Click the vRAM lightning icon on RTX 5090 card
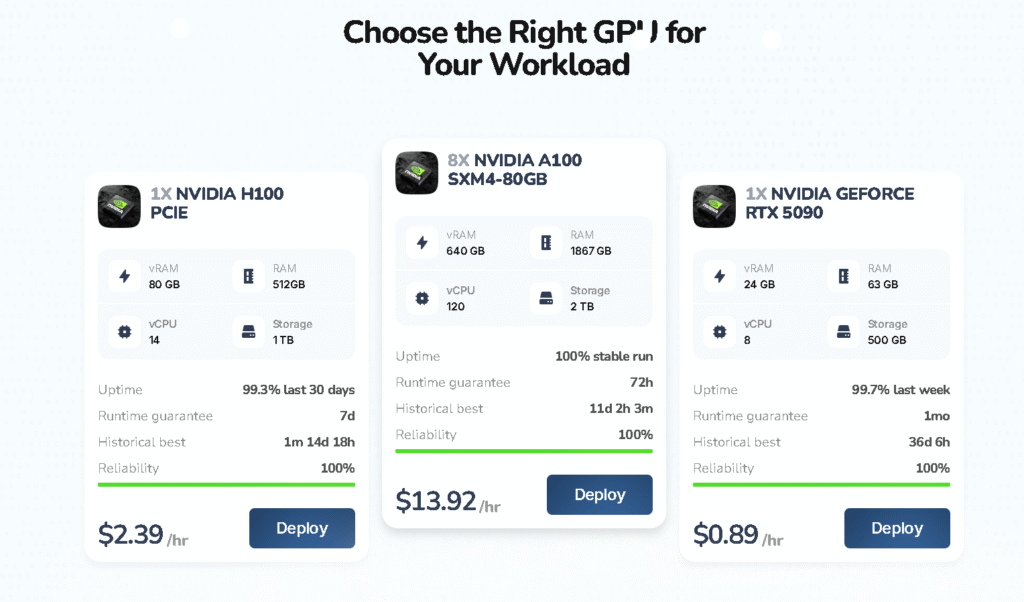Viewport: 1024px width, 602px height. coord(720,276)
